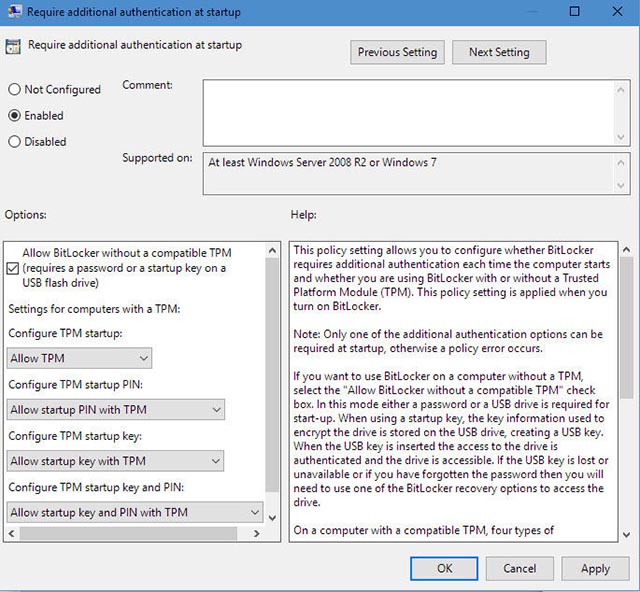
Task: Click the Cancel button
Action: [x=520, y=568]
